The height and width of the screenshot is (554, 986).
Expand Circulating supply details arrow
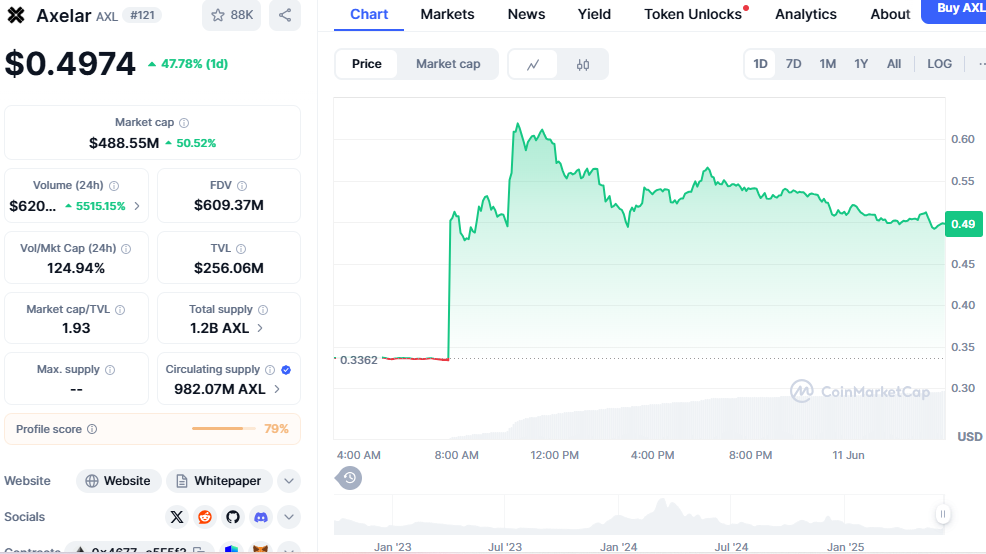(x=277, y=389)
